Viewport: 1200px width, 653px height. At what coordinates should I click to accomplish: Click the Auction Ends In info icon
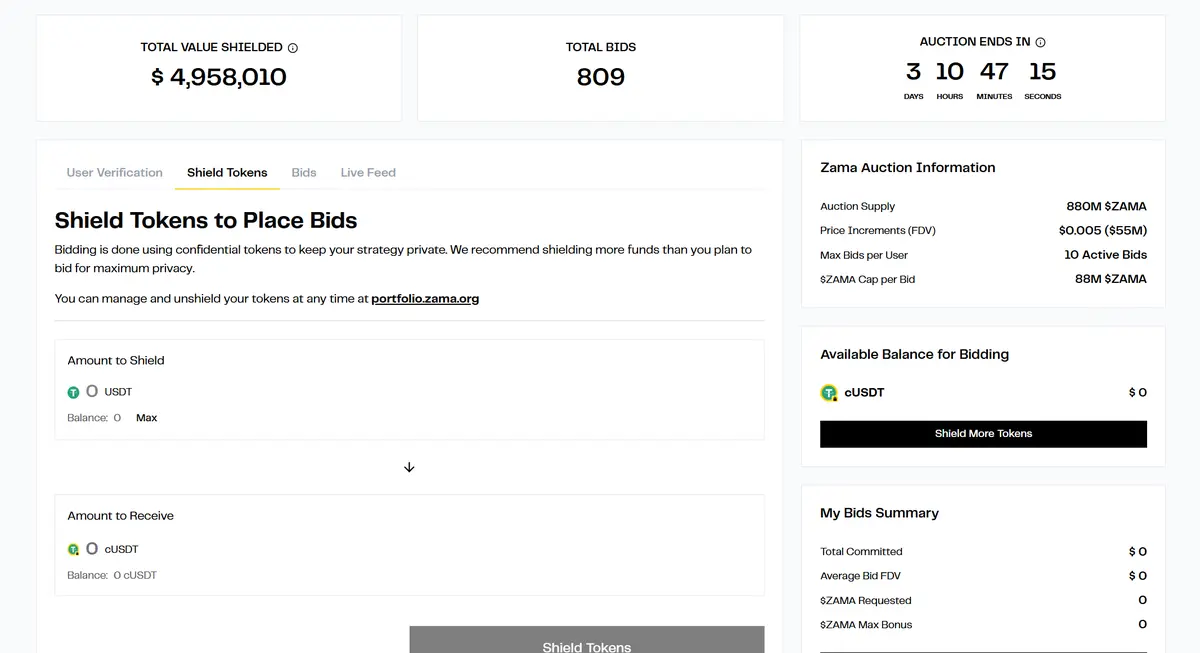1040,43
